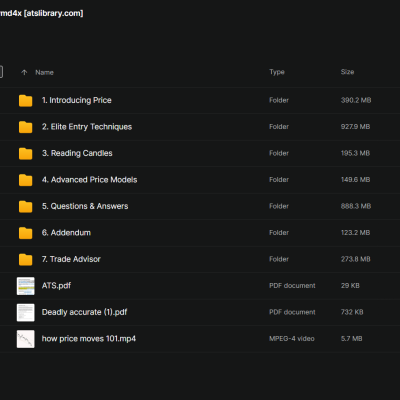Click the folder icon for 7. Trade Advisor
The height and width of the screenshot is (400, 400).
25,259
